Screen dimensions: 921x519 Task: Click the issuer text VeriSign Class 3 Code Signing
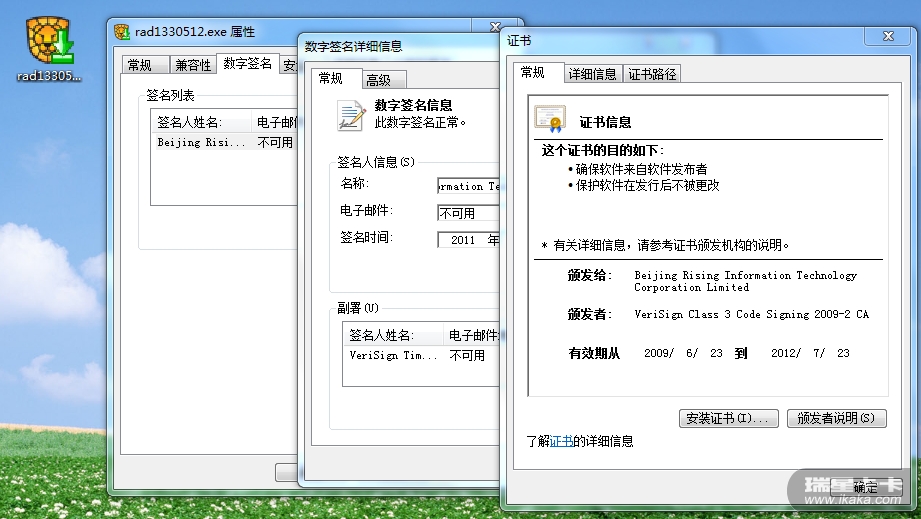(751, 314)
